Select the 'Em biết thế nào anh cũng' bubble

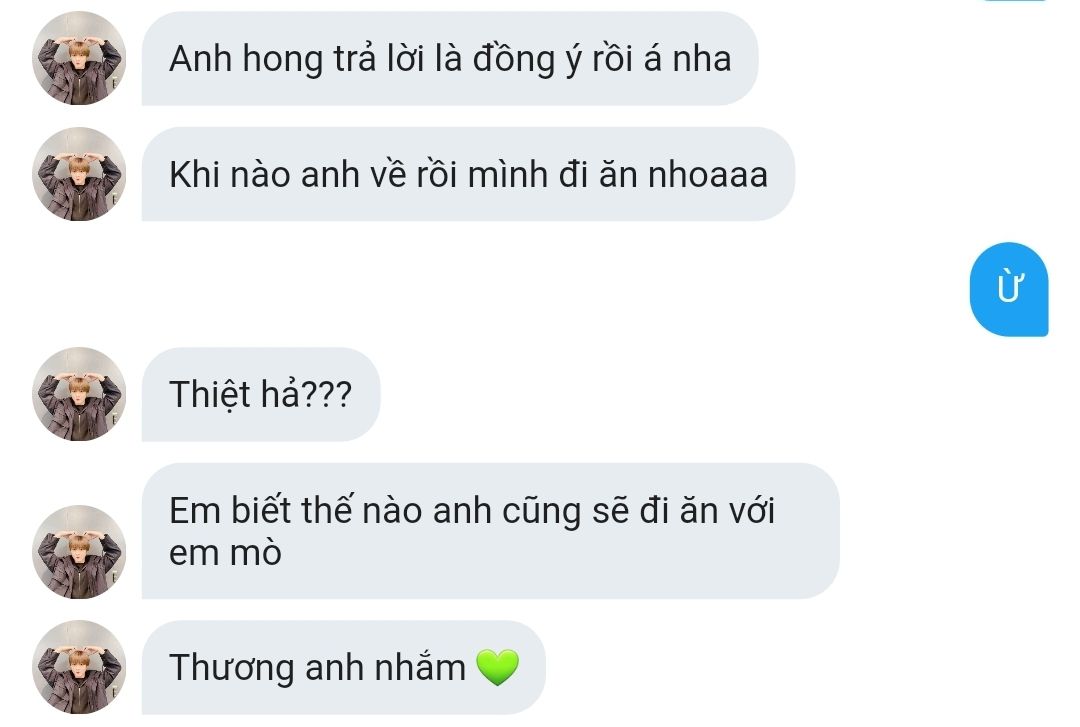click(490, 531)
